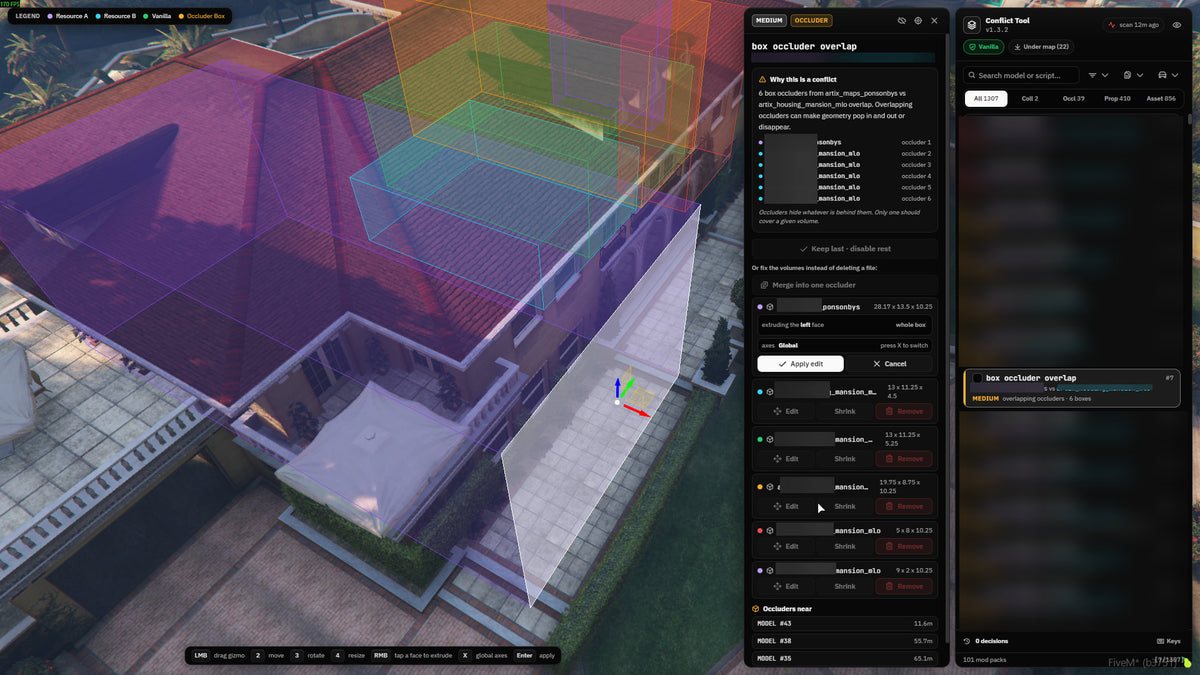This screenshot has height=675, width=1200.
Task: Click the pulse icon in the scan 12m ago chip
Action: [x=1112, y=24]
